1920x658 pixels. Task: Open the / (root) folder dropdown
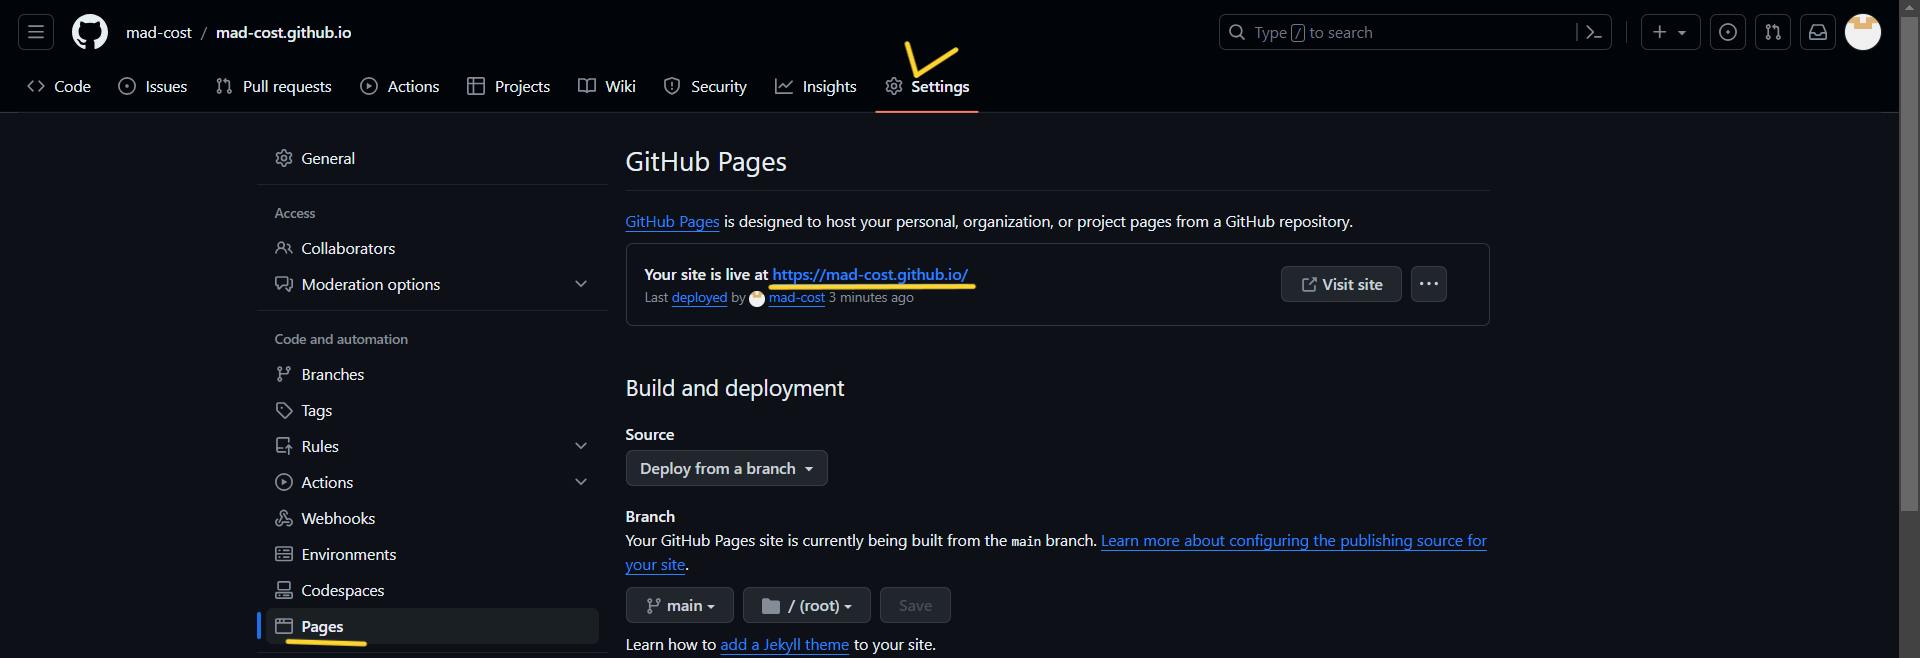coord(806,605)
